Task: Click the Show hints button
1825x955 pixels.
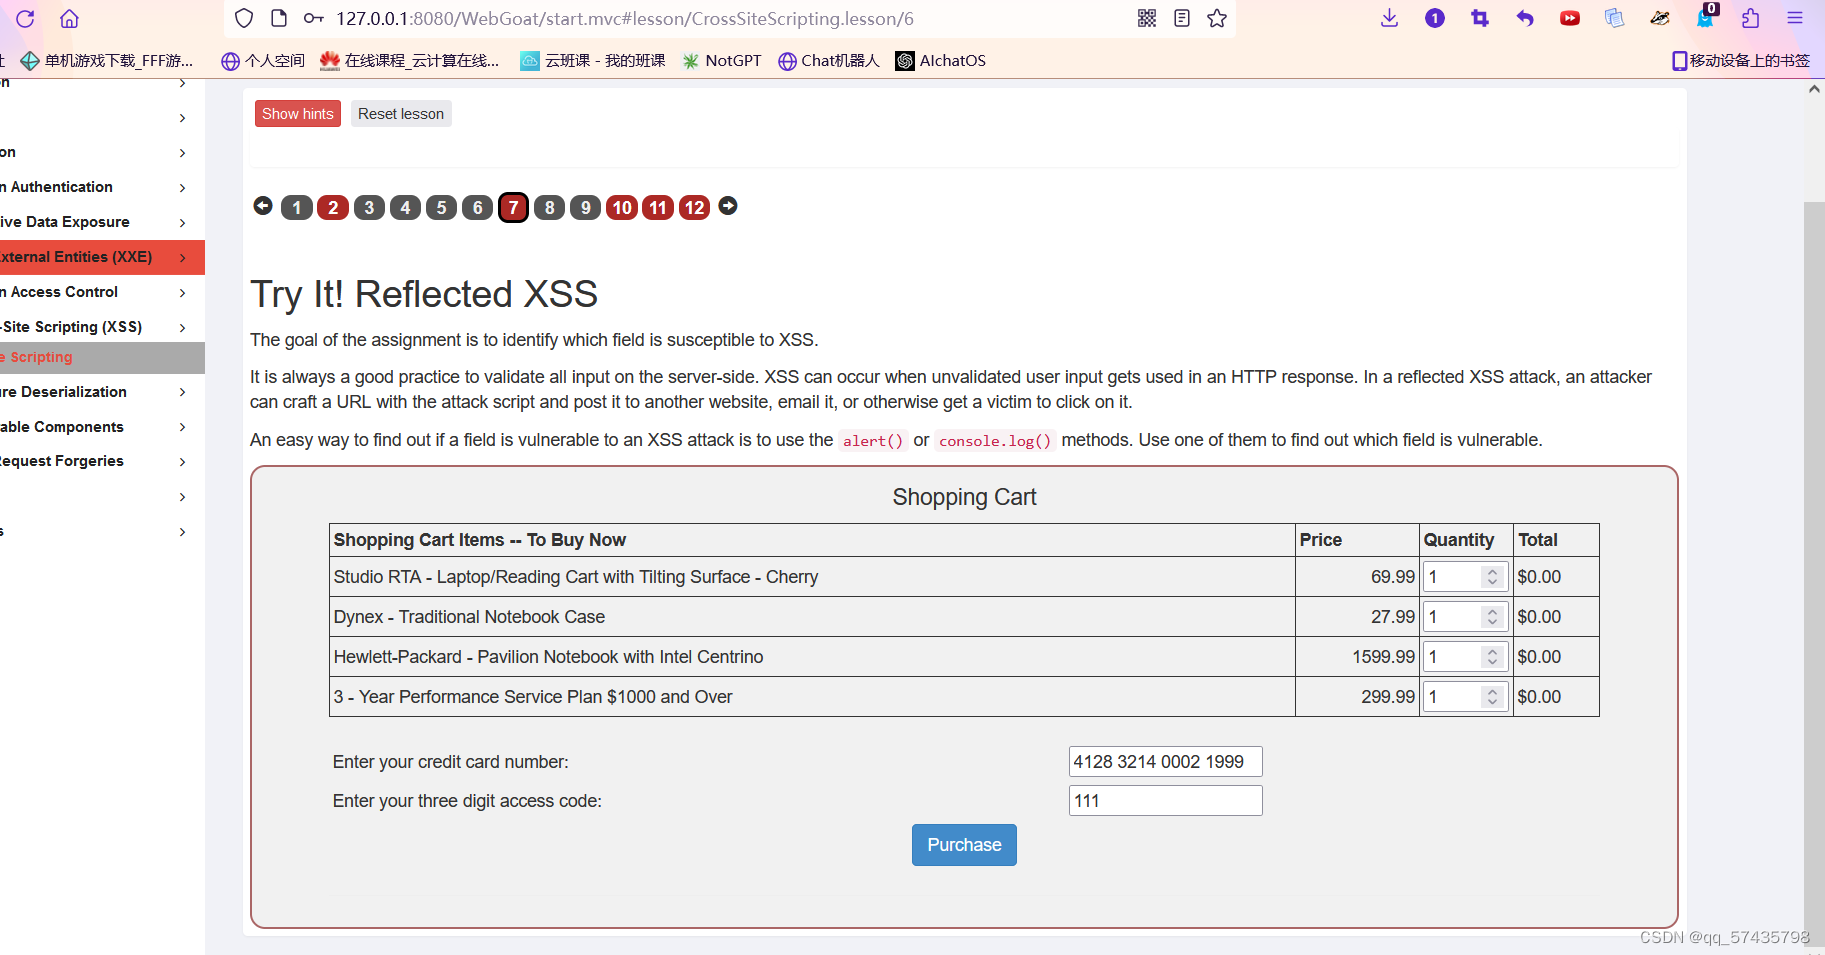Action: click(298, 114)
